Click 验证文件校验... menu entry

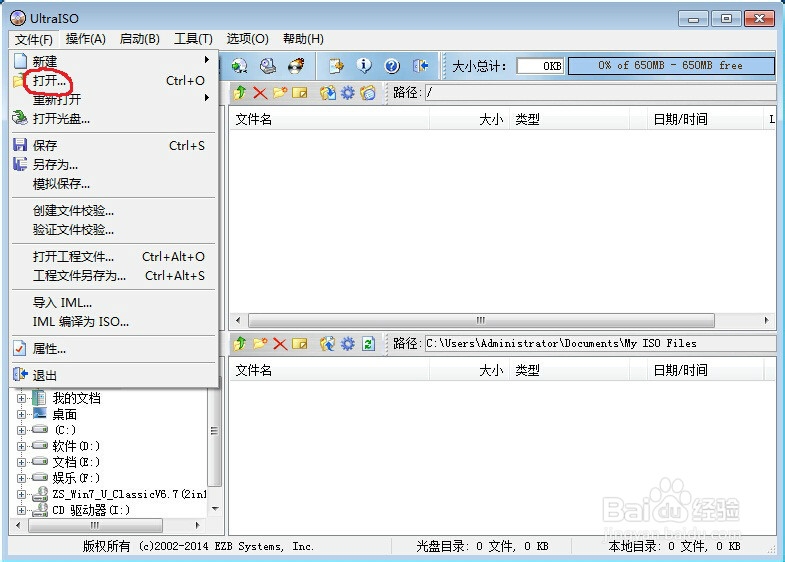click(x=114, y=230)
